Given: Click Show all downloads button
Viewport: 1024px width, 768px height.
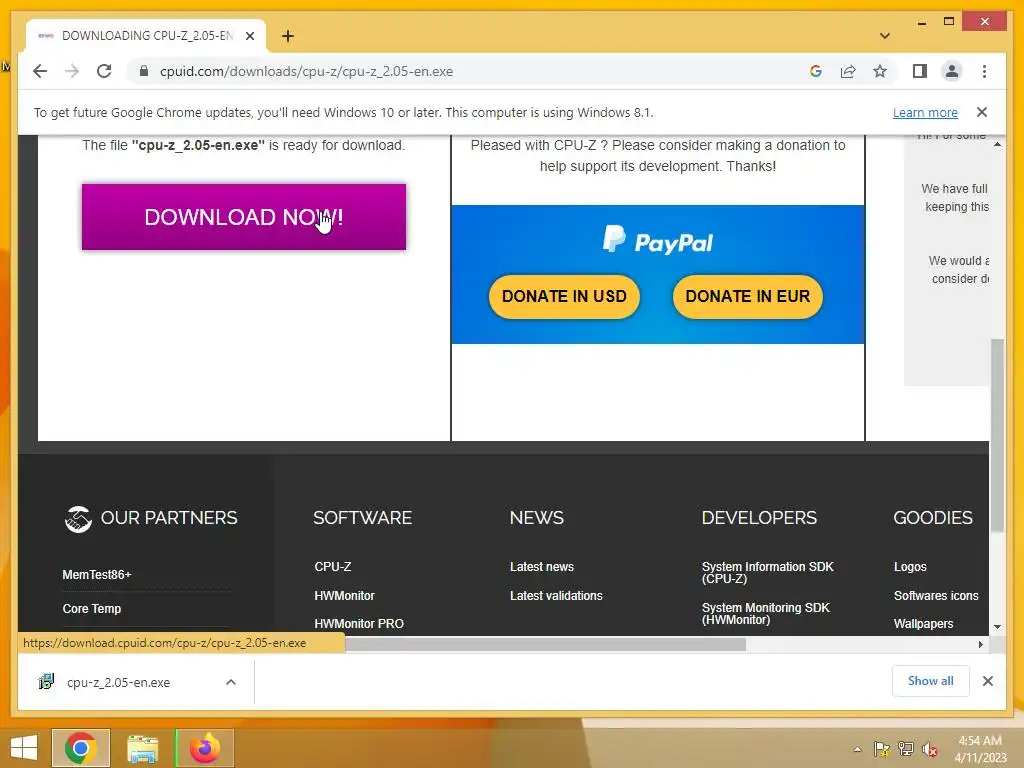Looking at the screenshot, I should [x=931, y=681].
